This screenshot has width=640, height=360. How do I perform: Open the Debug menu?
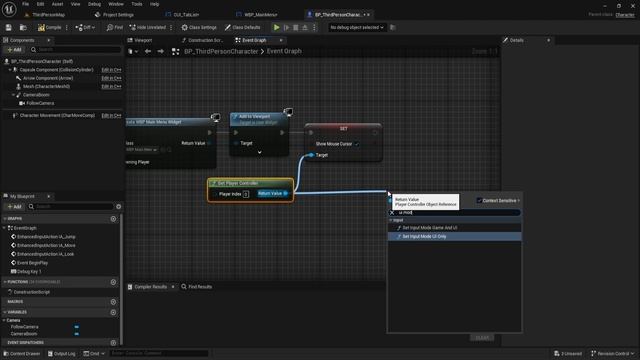click(x=94, y=4)
